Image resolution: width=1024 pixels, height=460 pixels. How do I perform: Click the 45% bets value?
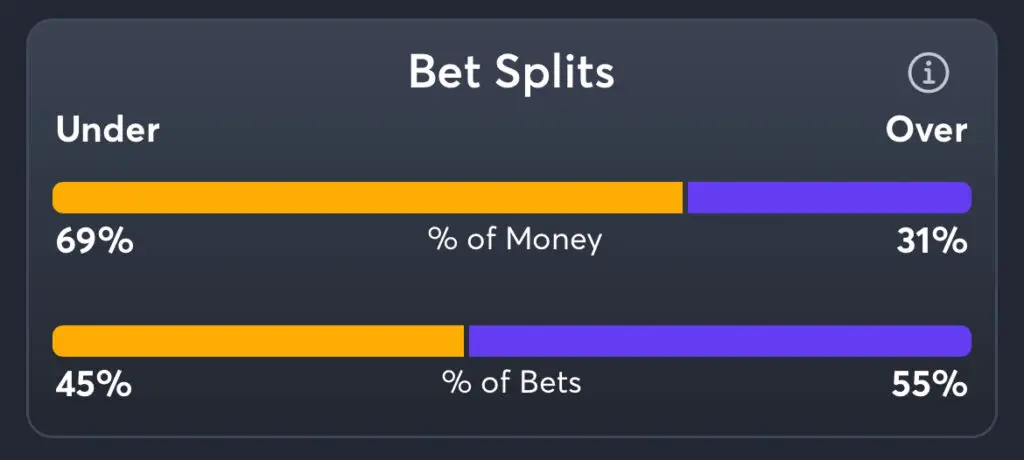(93, 383)
